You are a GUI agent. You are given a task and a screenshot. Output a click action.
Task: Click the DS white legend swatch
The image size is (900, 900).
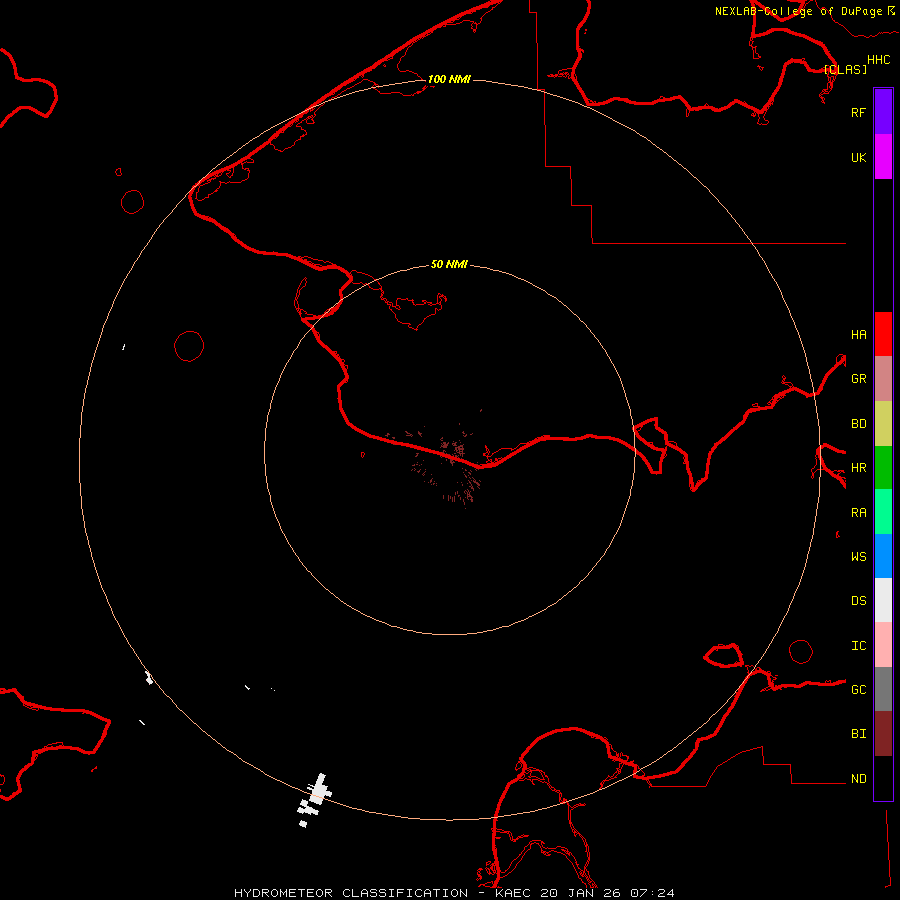(x=883, y=600)
